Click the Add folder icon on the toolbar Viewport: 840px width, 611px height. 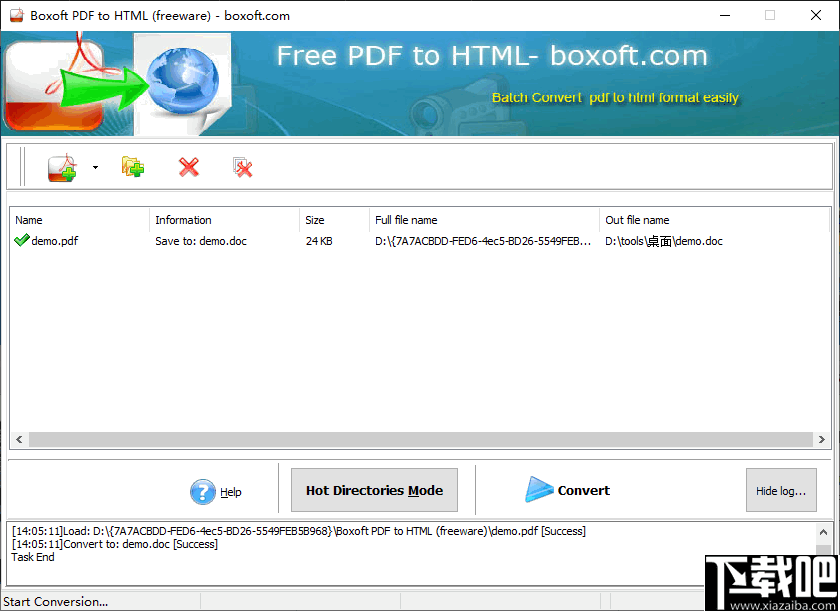(x=131, y=167)
